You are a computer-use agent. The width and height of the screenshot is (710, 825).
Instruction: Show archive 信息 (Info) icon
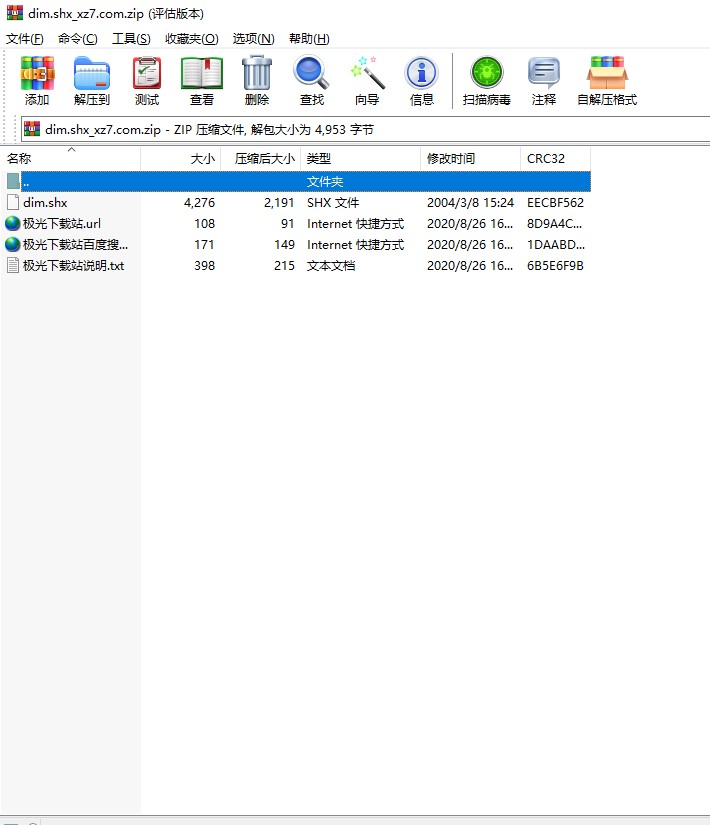click(422, 80)
